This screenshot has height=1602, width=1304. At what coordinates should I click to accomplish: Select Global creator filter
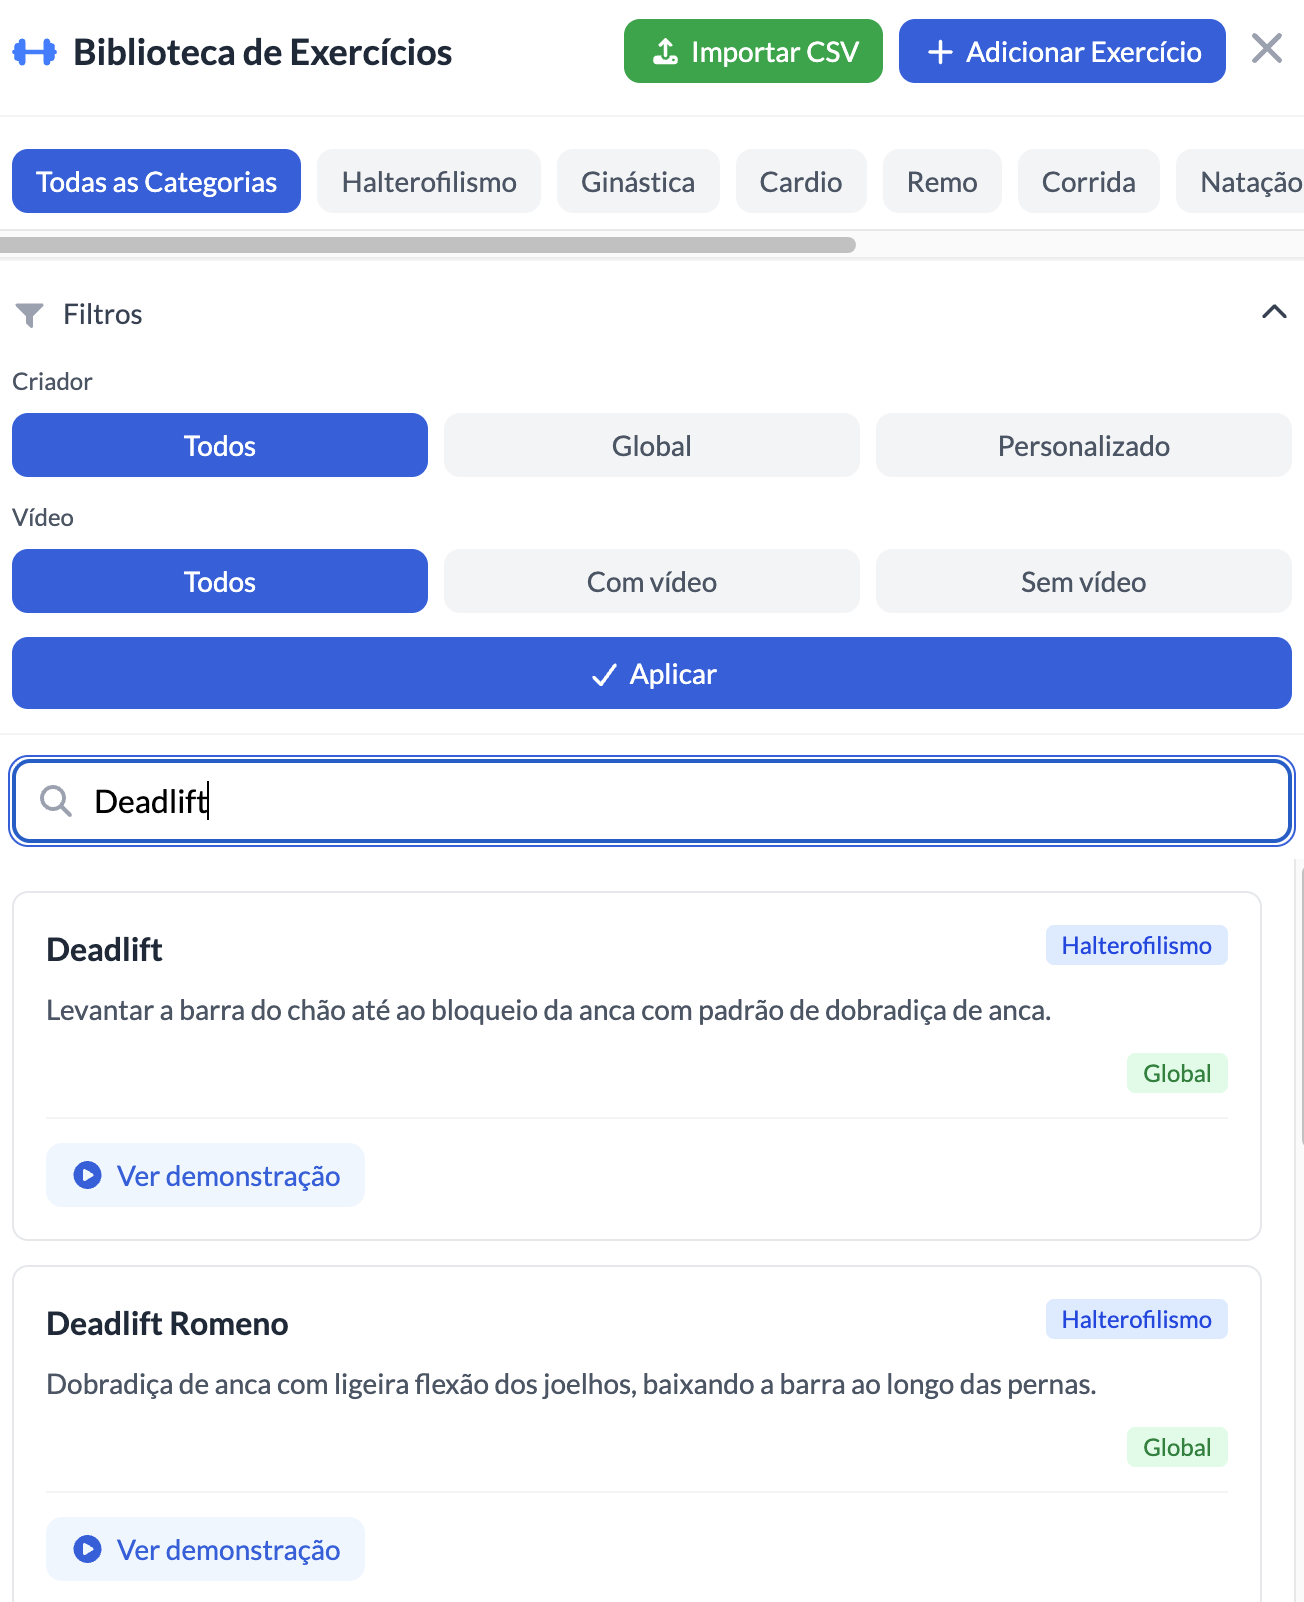pos(651,445)
